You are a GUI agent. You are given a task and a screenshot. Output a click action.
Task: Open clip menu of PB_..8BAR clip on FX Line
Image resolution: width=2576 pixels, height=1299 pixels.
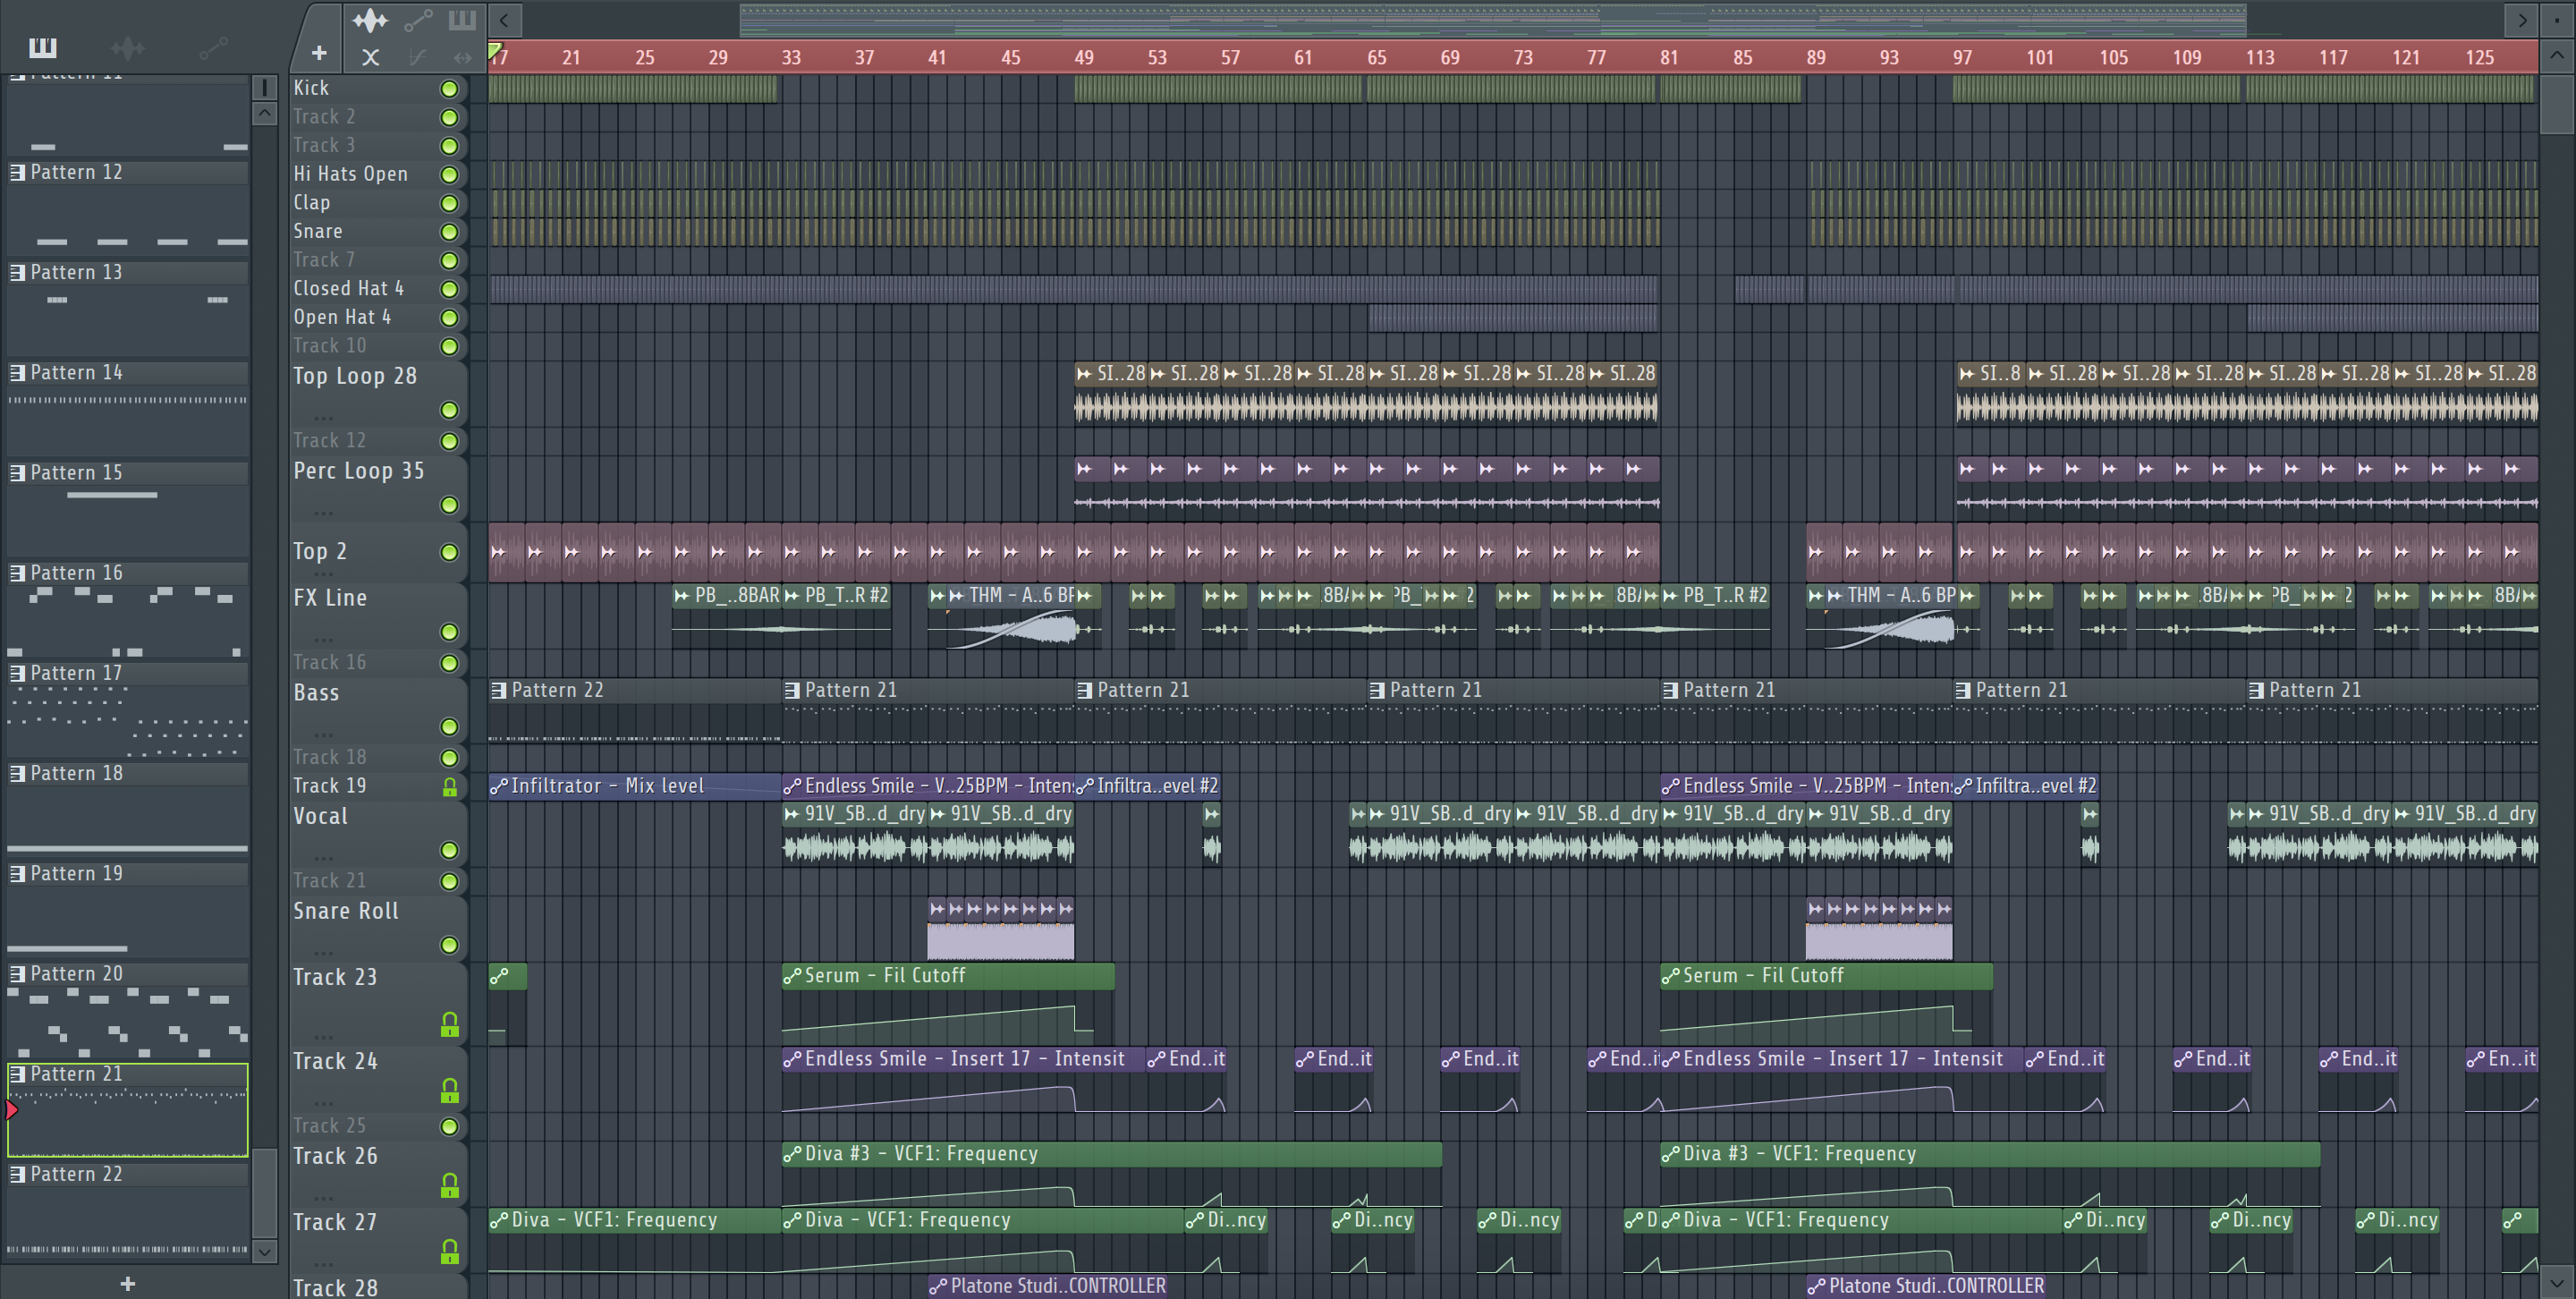tap(681, 596)
